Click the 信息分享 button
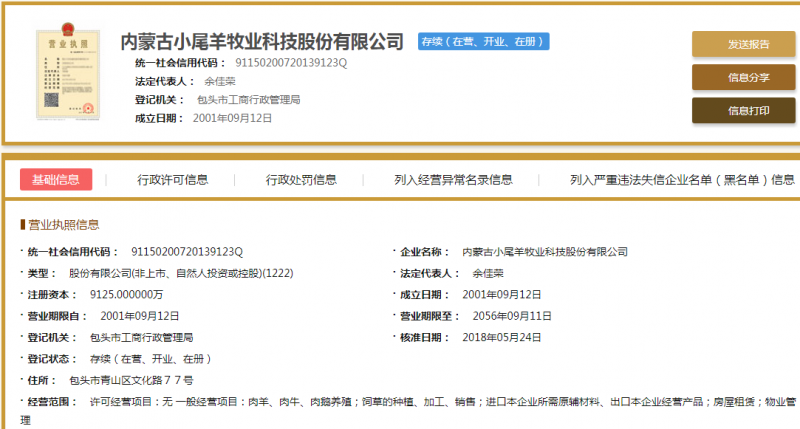Viewport: 800px width, 429px height. pos(743,78)
